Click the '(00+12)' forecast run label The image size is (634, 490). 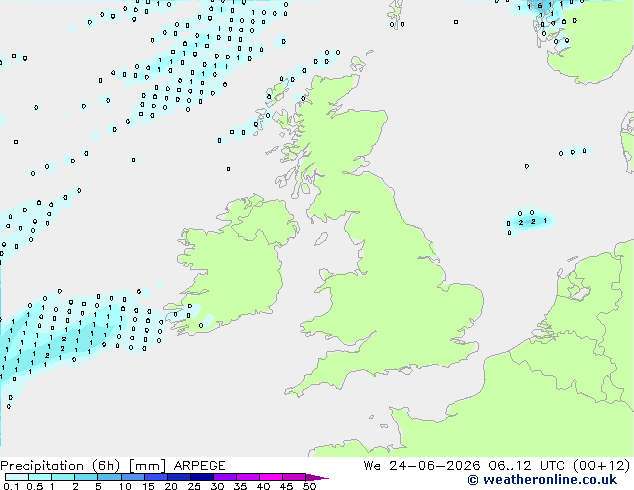click(602, 466)
